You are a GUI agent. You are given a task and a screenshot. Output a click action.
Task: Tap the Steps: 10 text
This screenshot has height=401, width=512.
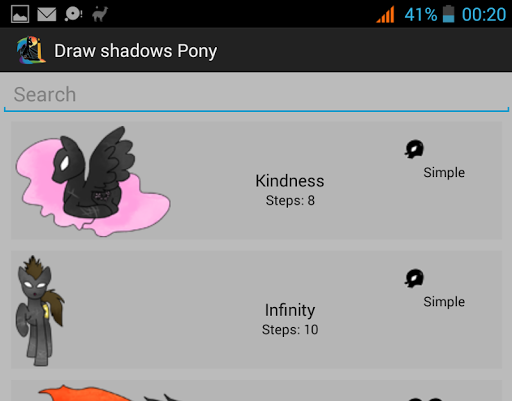[290, 330]
